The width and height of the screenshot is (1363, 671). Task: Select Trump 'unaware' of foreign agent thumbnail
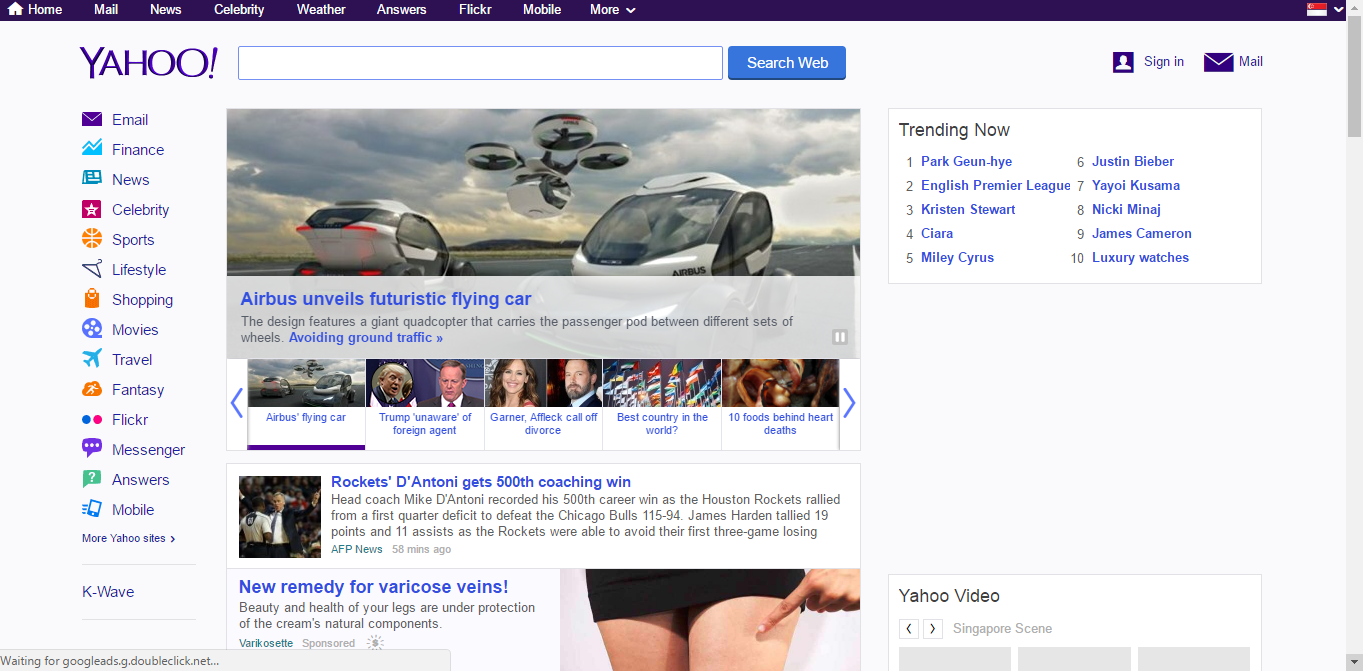coord(425,404)
